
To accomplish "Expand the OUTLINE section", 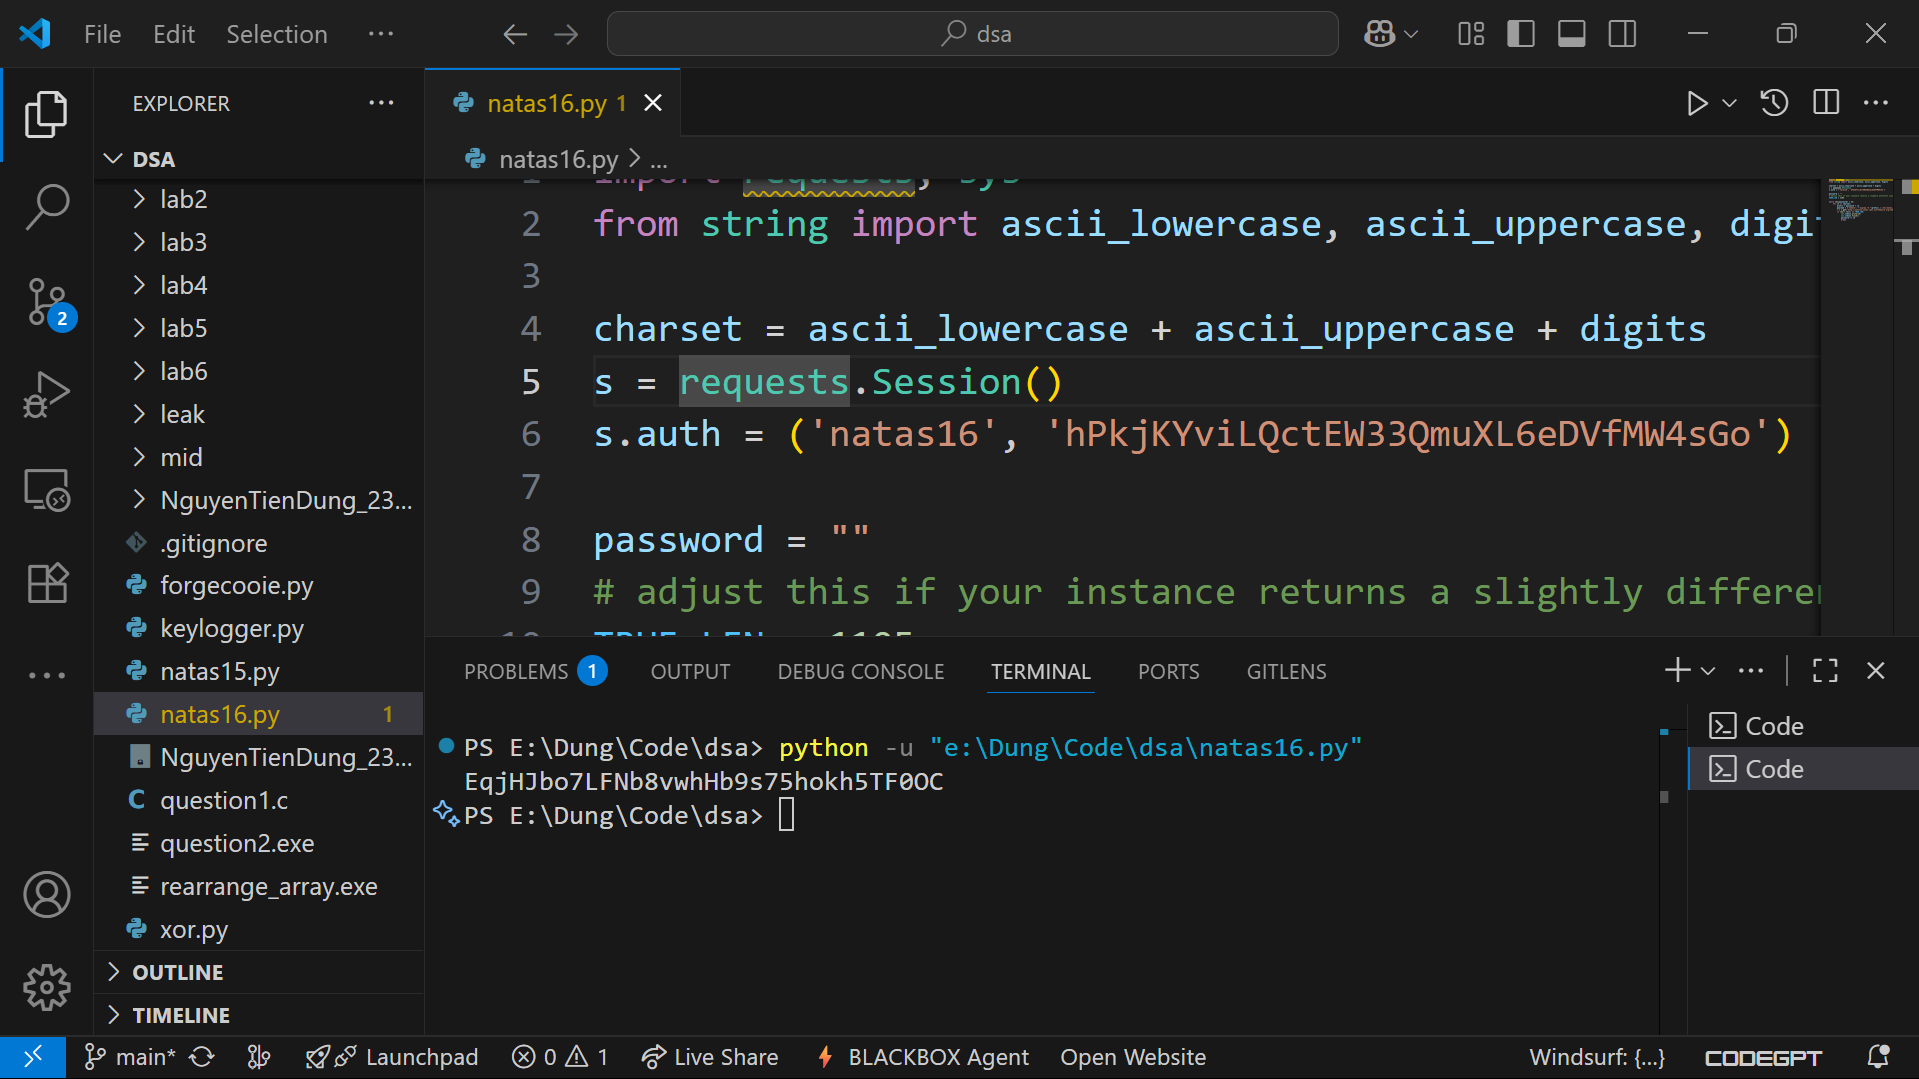I will (178, 972).
